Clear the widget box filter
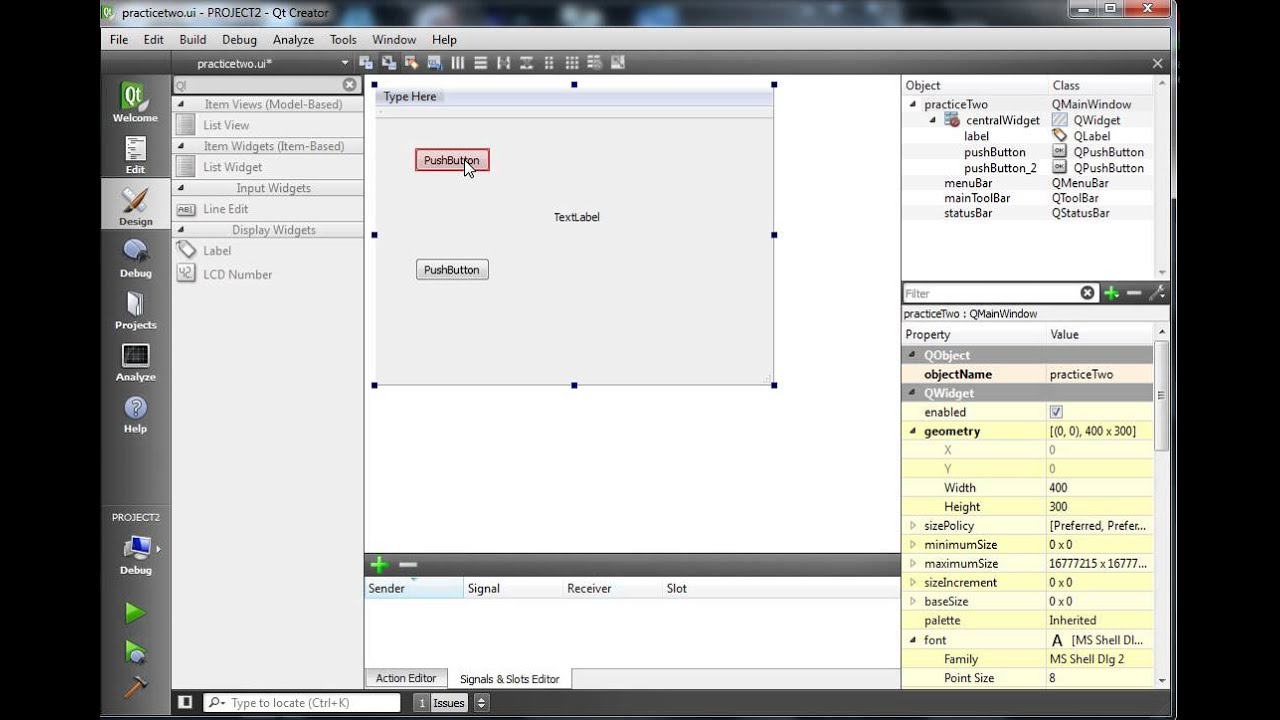Image resolution: width=1280 pixels, height=720 pixels. pyautogui.click(x=349, y=85)
